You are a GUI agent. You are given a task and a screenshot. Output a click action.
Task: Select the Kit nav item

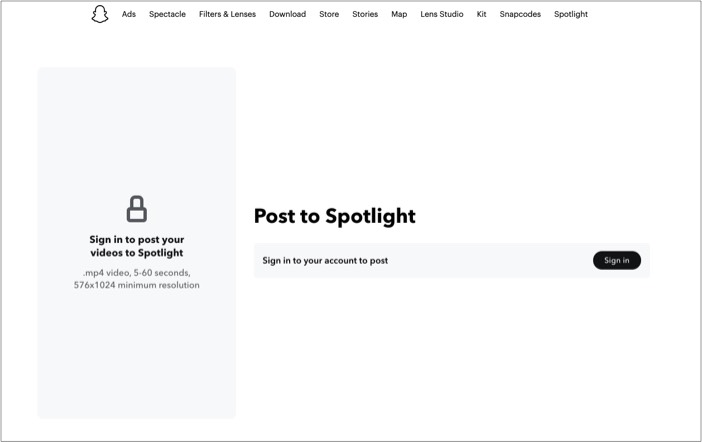481,14
